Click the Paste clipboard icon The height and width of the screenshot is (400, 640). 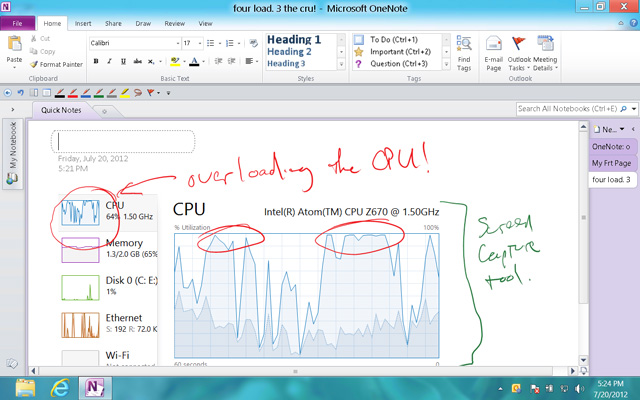click(x=14, y=45)
